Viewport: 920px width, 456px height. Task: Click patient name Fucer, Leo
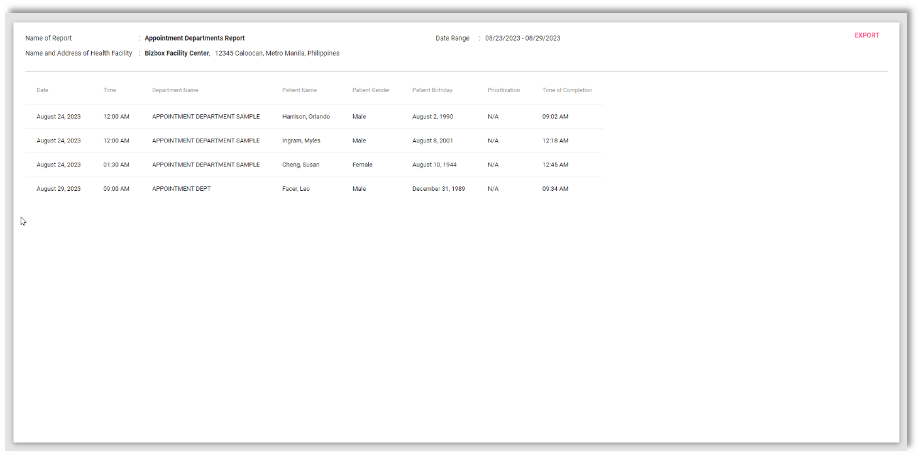tap(296, 189)
